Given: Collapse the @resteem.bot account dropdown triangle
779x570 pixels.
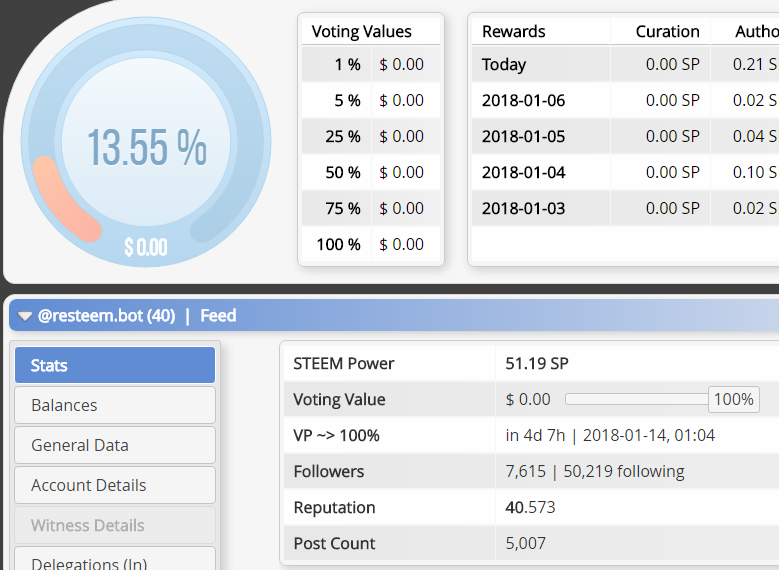Looking at the screenshot, I should tap(24, 316).
